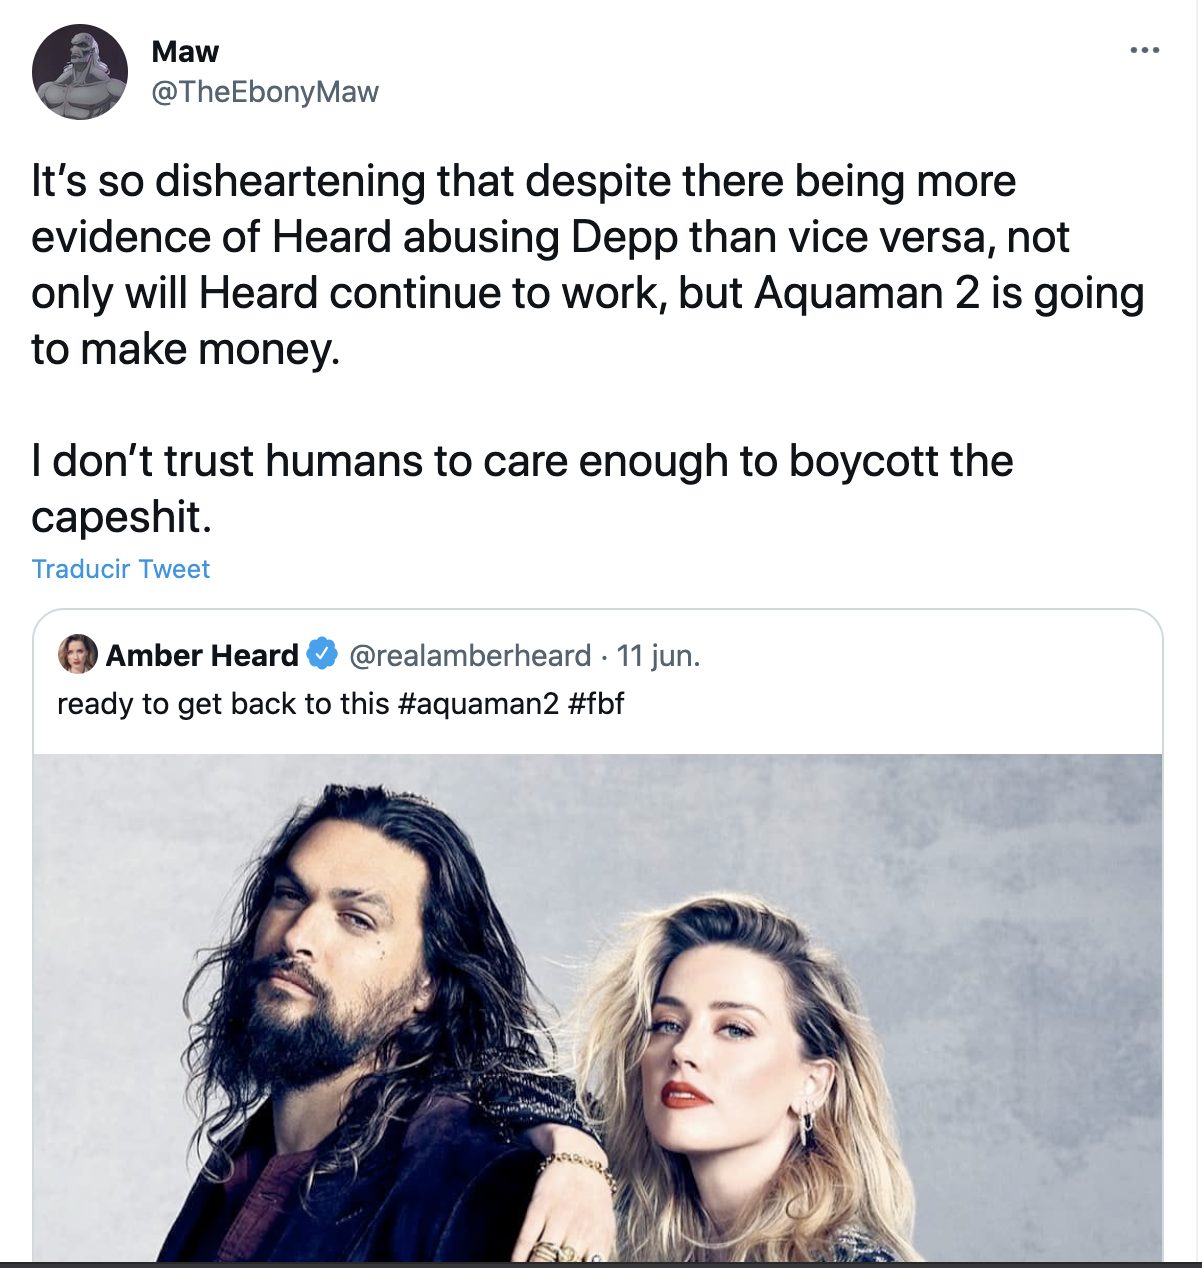This screenshot has height=1268, width=1202.
Task: Click the "ready to get back to this" text
Action: coord(222,704)
